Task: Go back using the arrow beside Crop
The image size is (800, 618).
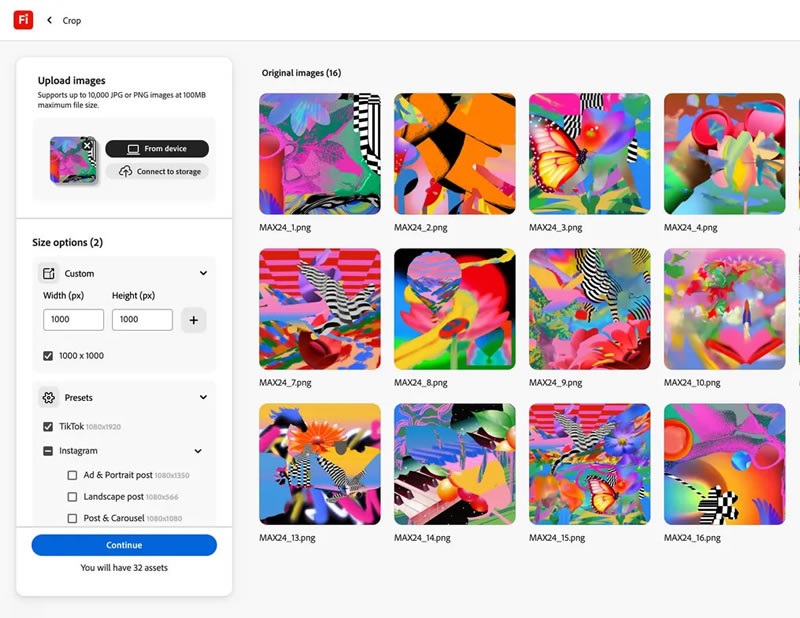Action: tap(49, 20)
